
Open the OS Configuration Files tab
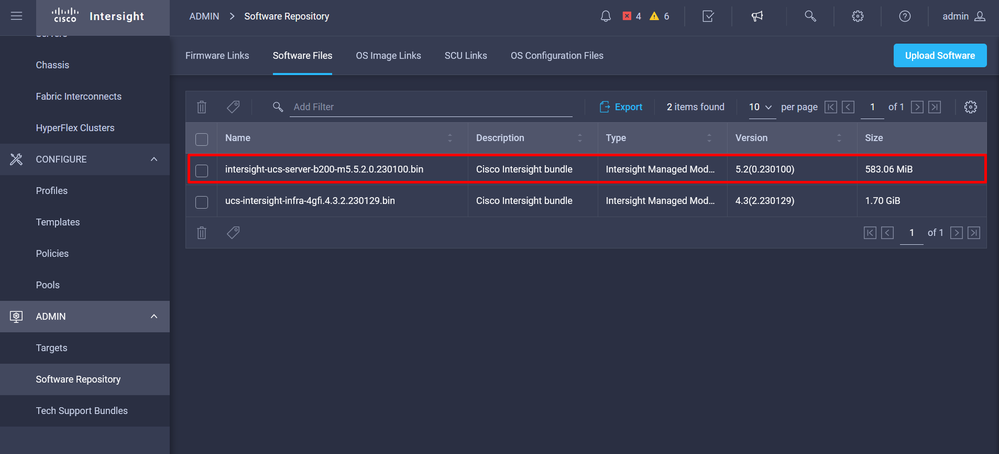click(557, 55)
